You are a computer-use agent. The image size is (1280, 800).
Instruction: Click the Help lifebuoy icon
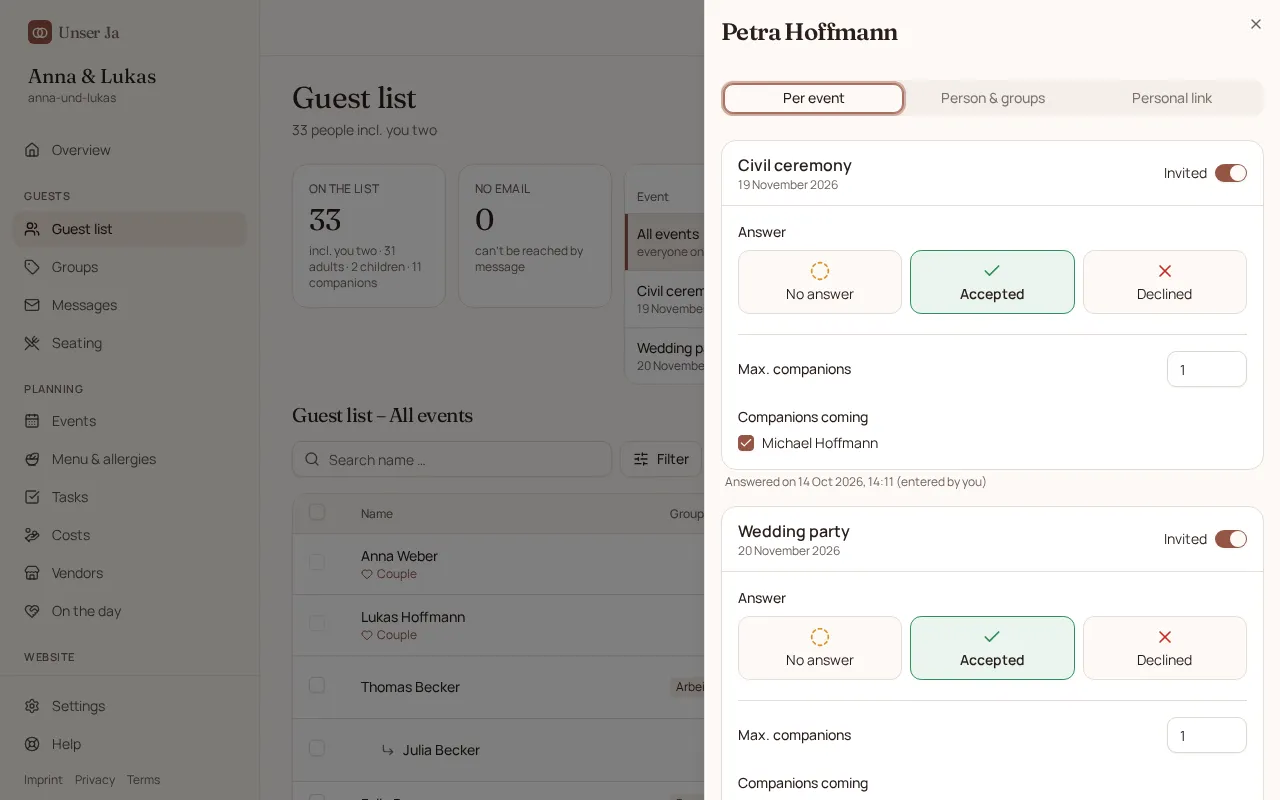click(32, 744)
